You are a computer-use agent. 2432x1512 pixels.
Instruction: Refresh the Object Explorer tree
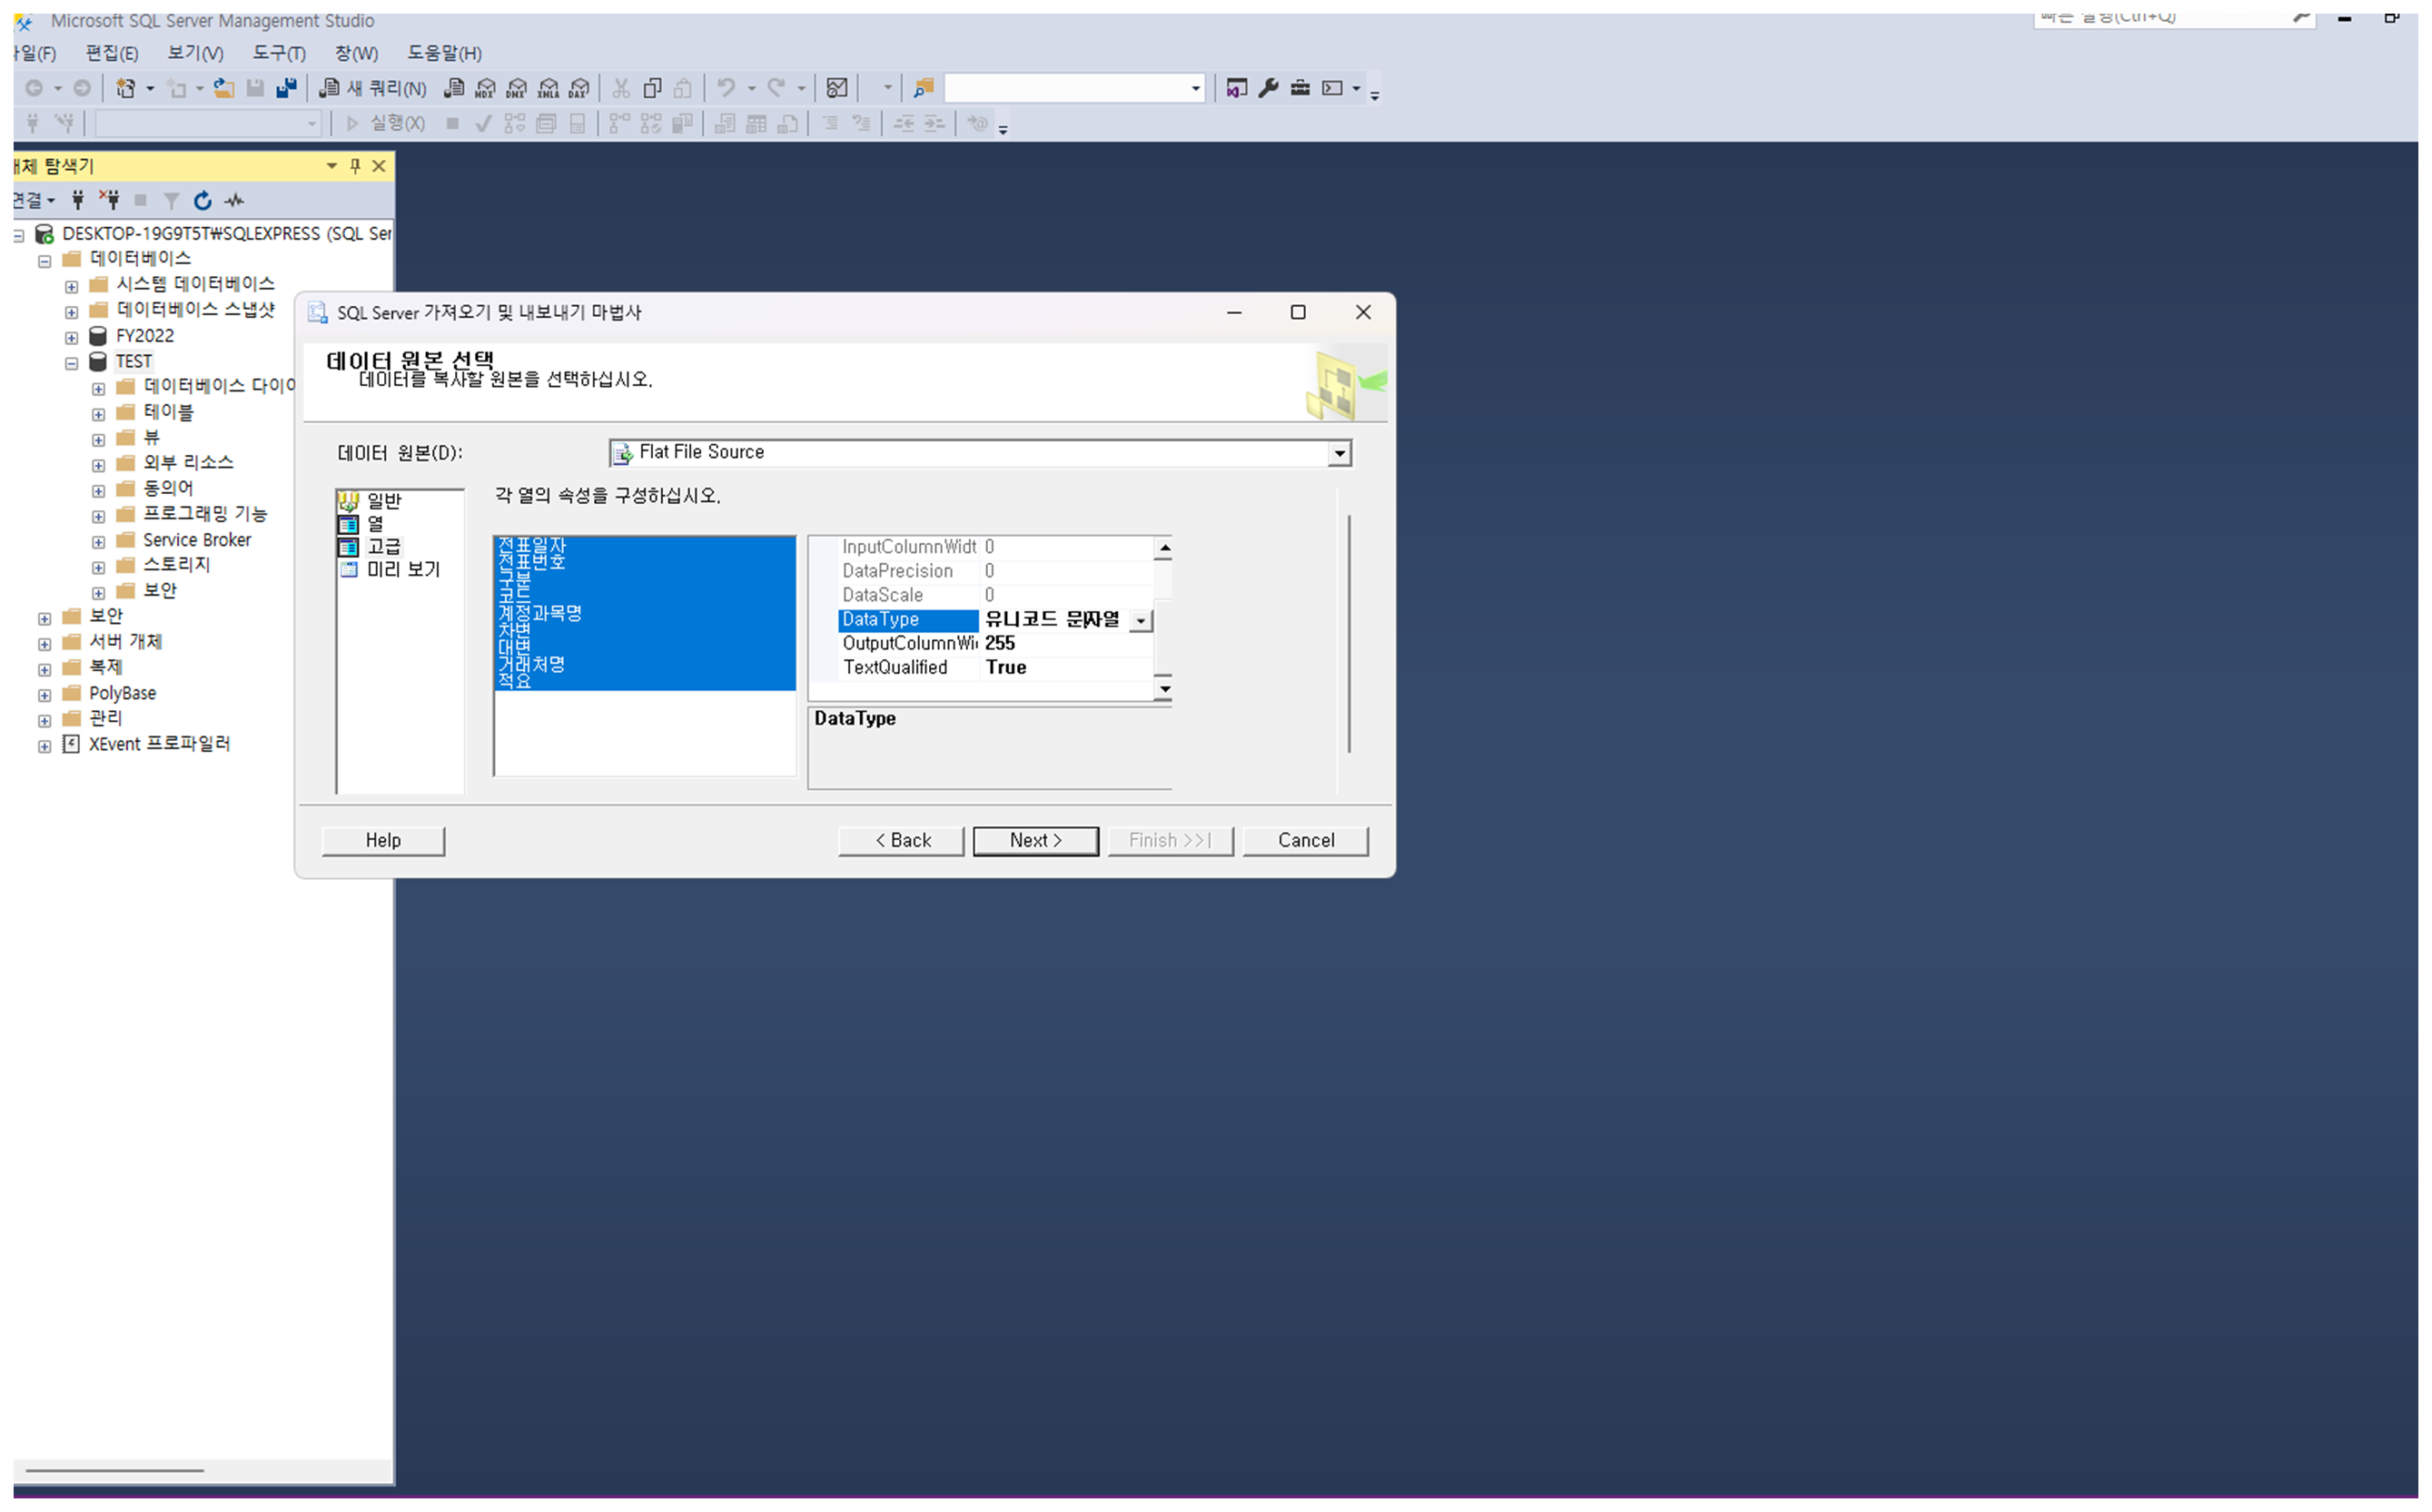tap(203, 201)
